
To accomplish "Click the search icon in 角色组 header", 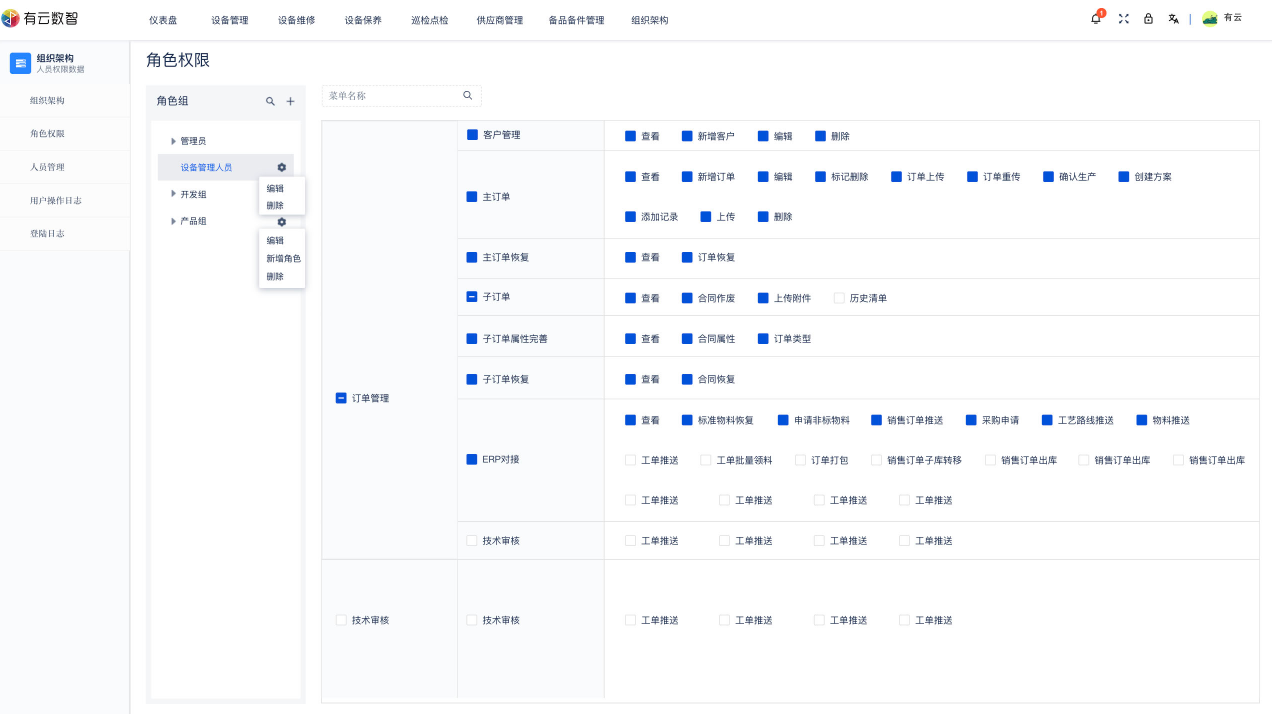I will tap(270, 101).
